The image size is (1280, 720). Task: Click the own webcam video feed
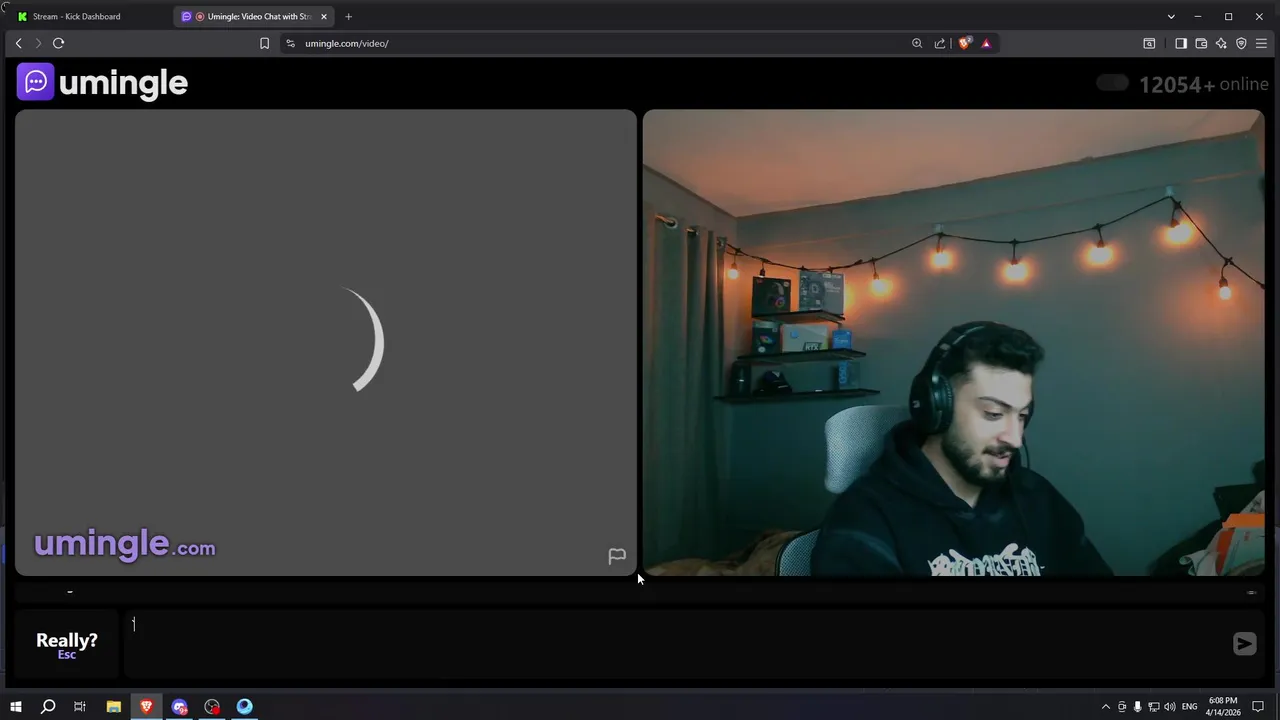click(953, 343)
